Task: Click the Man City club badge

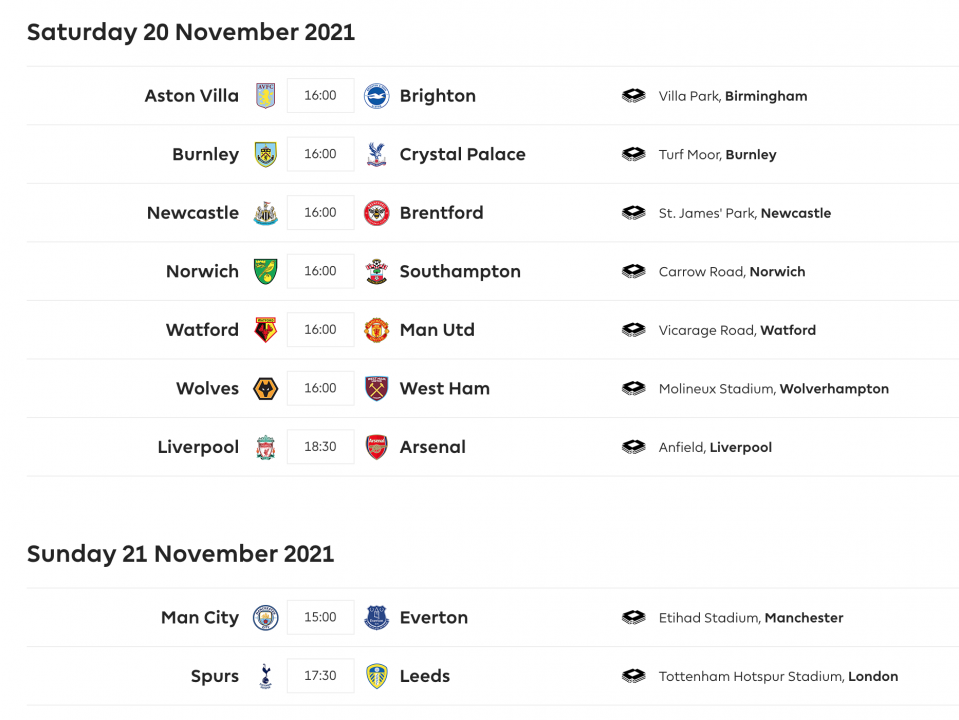Action: (x=265, y=617)
